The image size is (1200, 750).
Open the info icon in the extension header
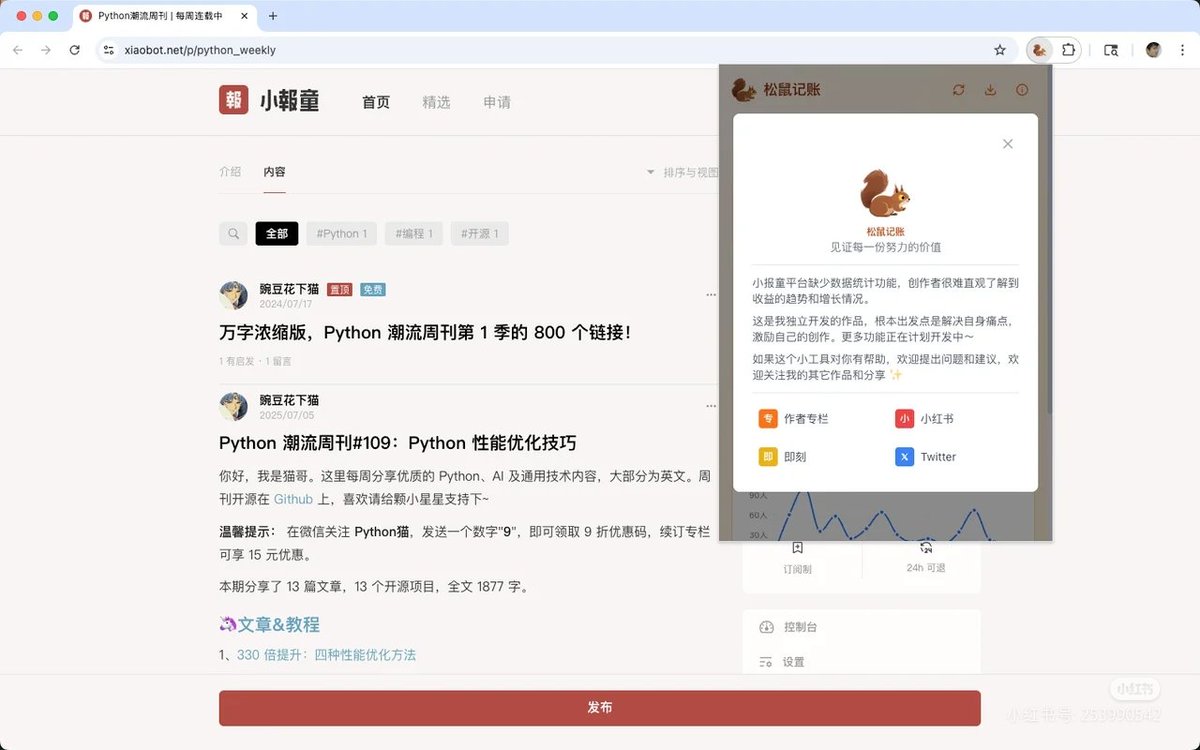click(x=1021, y=89)
